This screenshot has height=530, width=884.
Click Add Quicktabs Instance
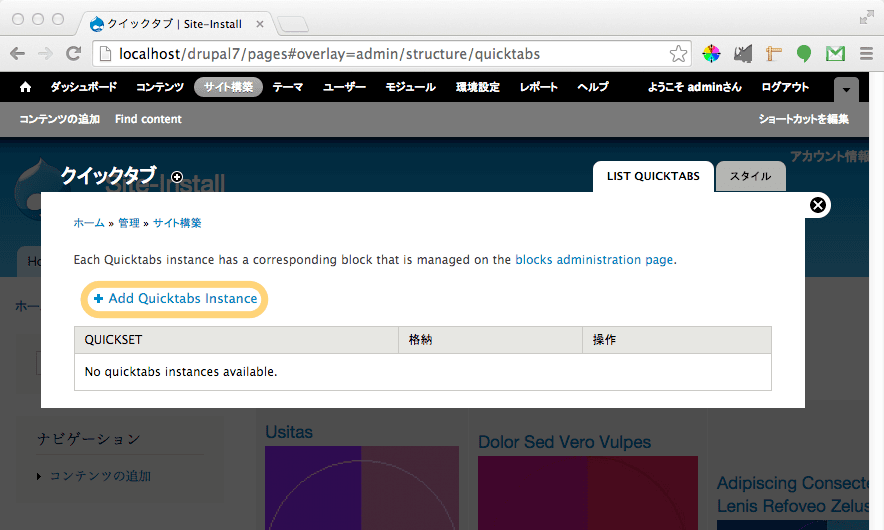[175, 299]
